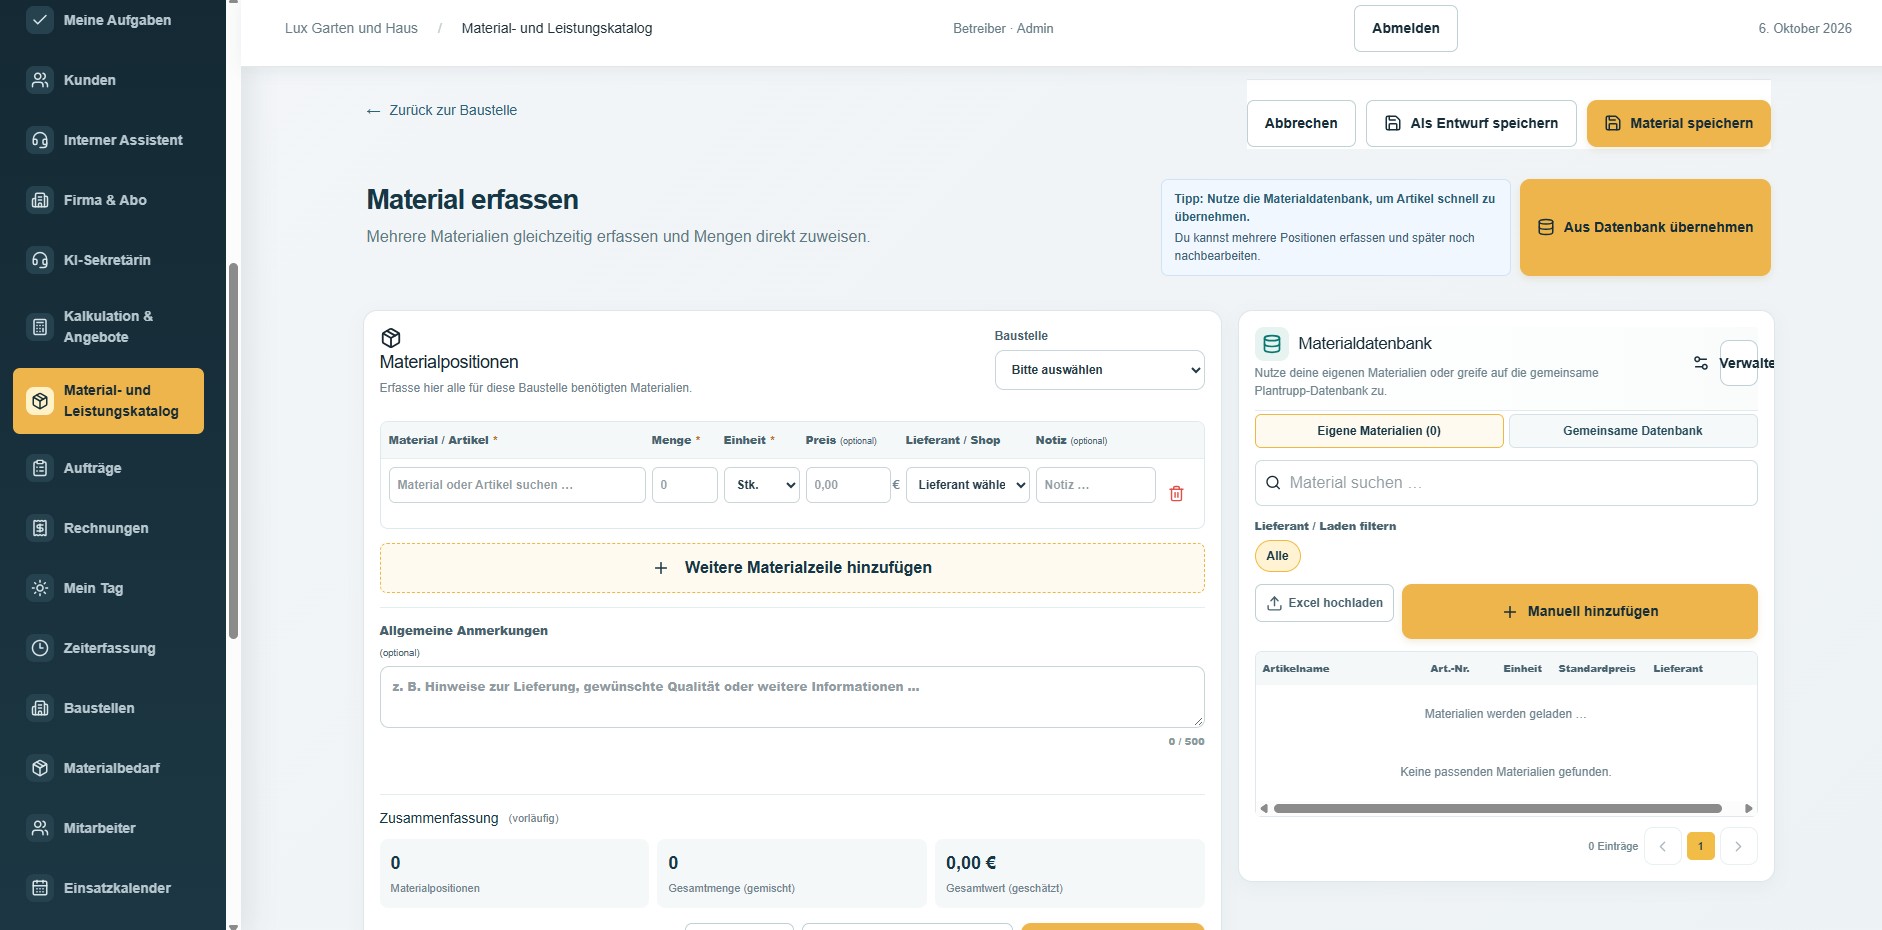Open the Zeiterfassung clock icon
Image resolution: width=1882 pixels, height=930 pixels.
(40, 648)
